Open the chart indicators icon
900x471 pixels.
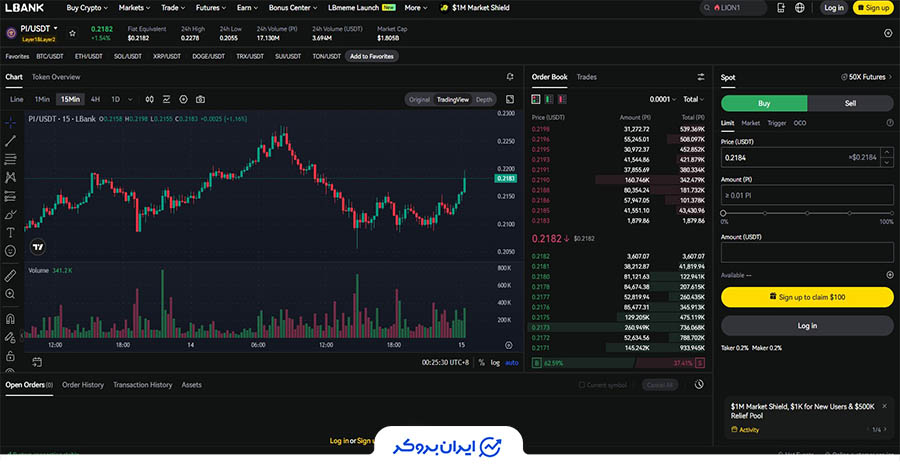pyautogui.click(x=166, y=99)
